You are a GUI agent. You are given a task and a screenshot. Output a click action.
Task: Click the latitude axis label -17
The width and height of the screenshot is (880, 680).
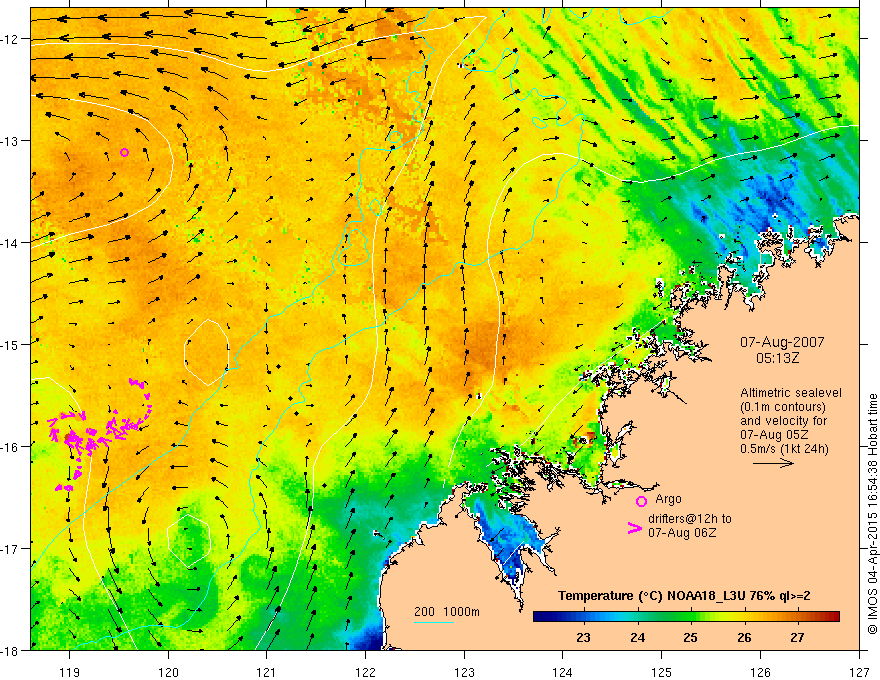tap(11, 549)
